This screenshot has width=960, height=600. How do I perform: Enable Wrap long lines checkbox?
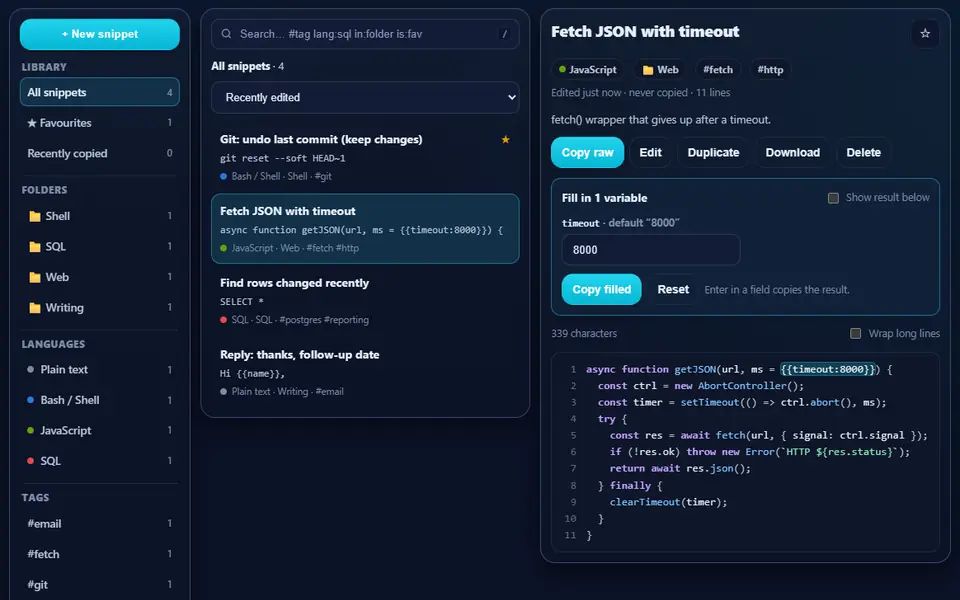(855, 333)
